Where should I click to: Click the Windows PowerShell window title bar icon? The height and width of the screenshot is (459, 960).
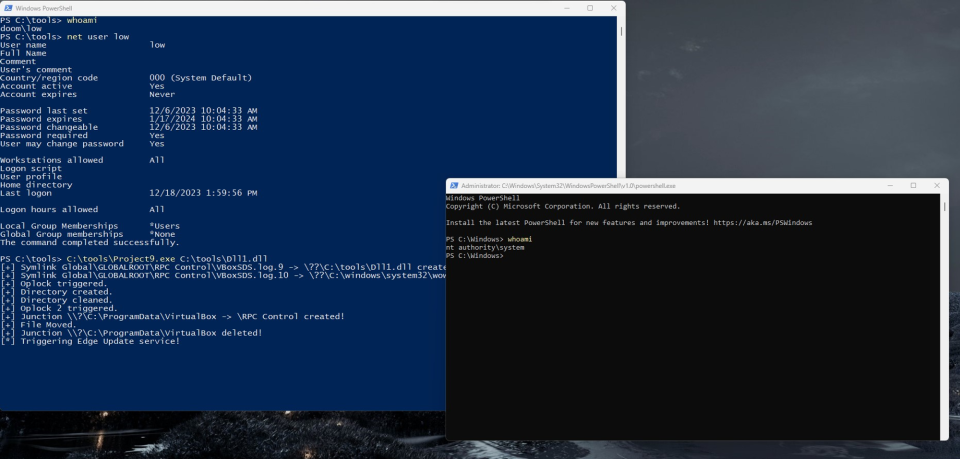tap(8, 8)
